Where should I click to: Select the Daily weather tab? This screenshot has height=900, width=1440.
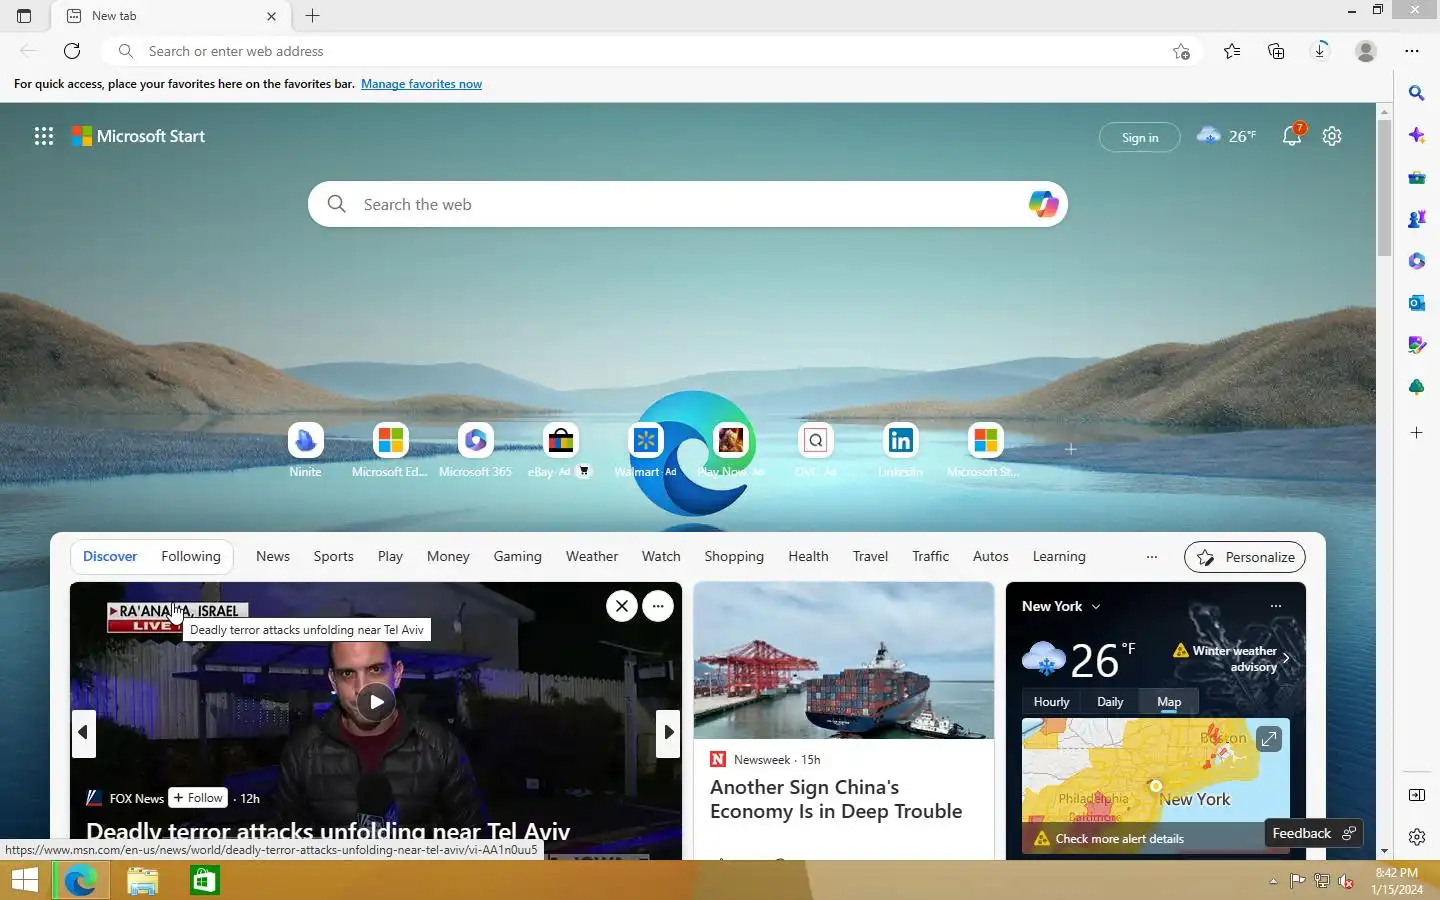point(1110,702)
